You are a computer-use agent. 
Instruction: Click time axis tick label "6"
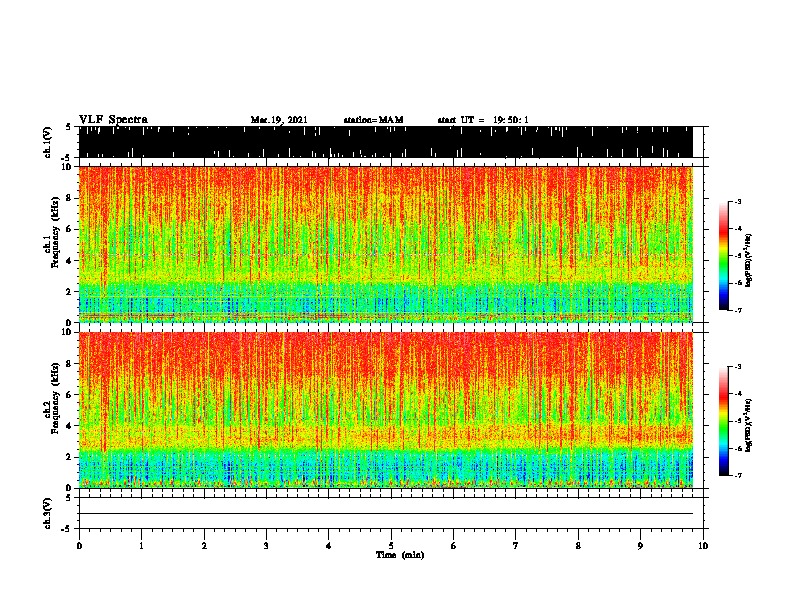454,546
